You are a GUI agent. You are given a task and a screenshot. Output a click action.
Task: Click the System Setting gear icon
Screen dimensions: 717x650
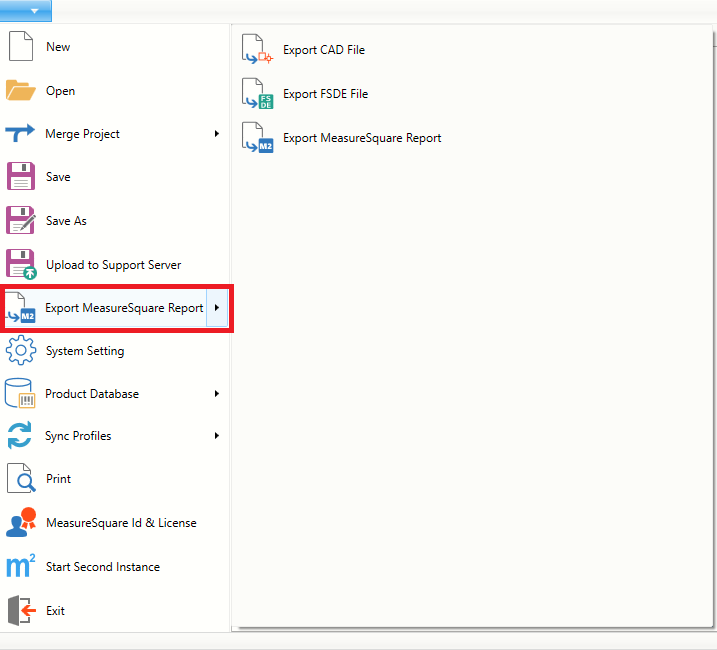[21, 350]
